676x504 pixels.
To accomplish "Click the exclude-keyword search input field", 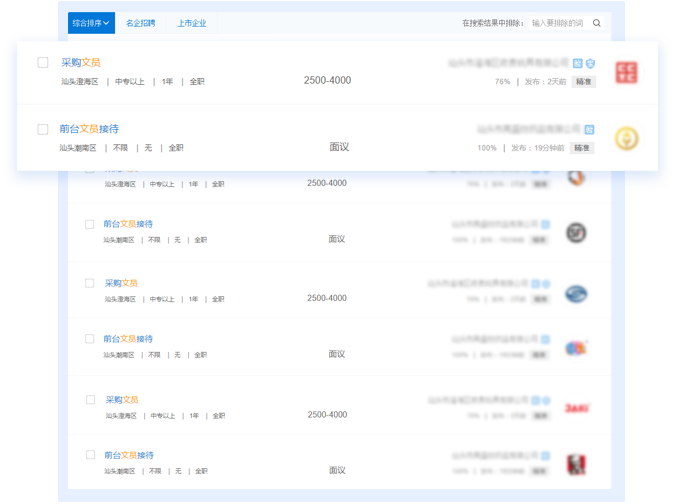I will click(x=558, y=22).
